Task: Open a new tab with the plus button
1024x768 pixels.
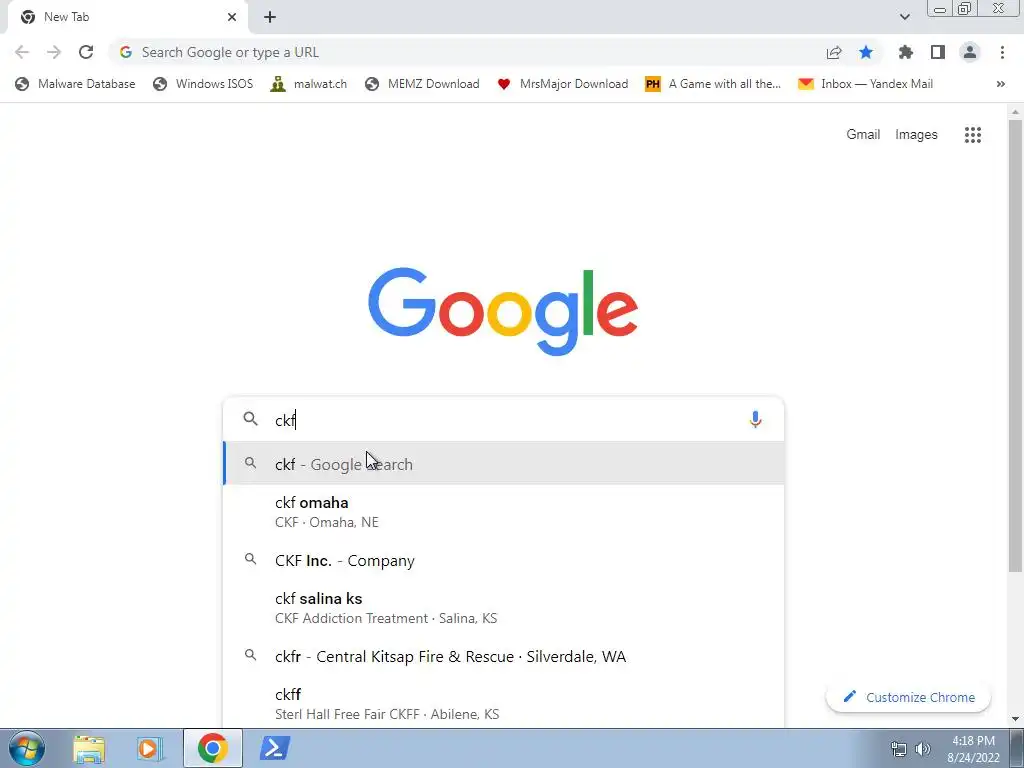Action: 270,17
